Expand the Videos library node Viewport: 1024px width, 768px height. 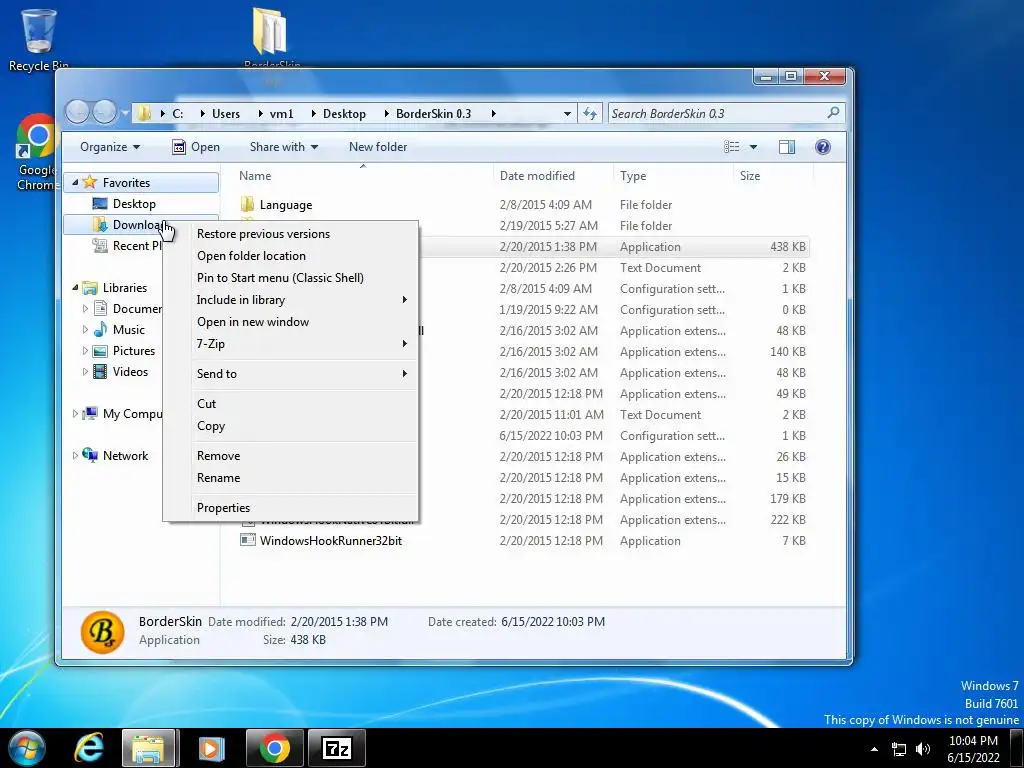click(85, 372)
